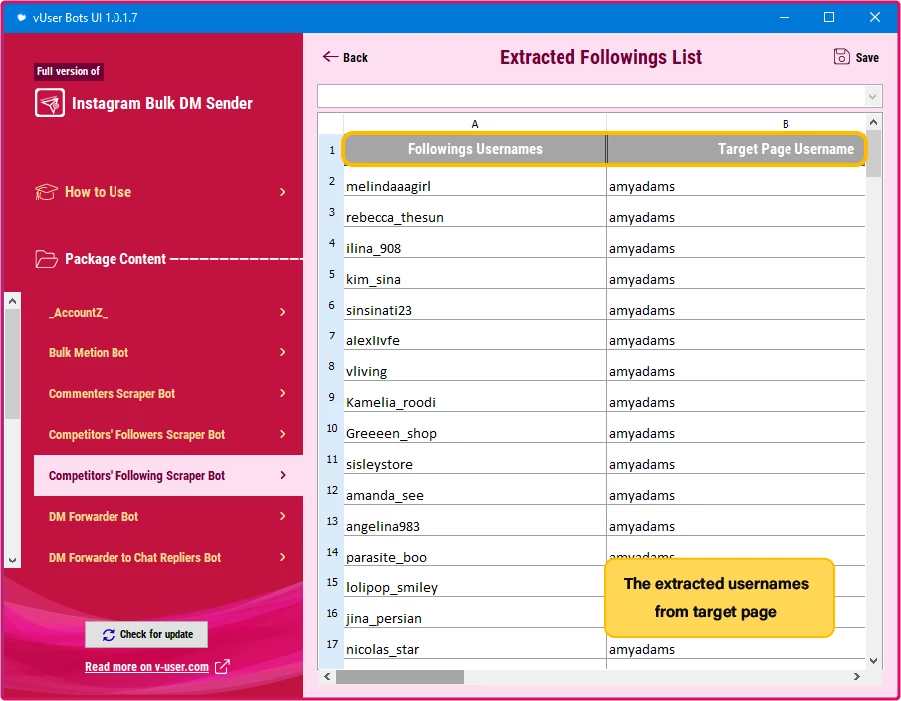Expand the Bulk Metion Bot chevron
The height and width of the screenshot is (701, 901).
pos(283,352)
